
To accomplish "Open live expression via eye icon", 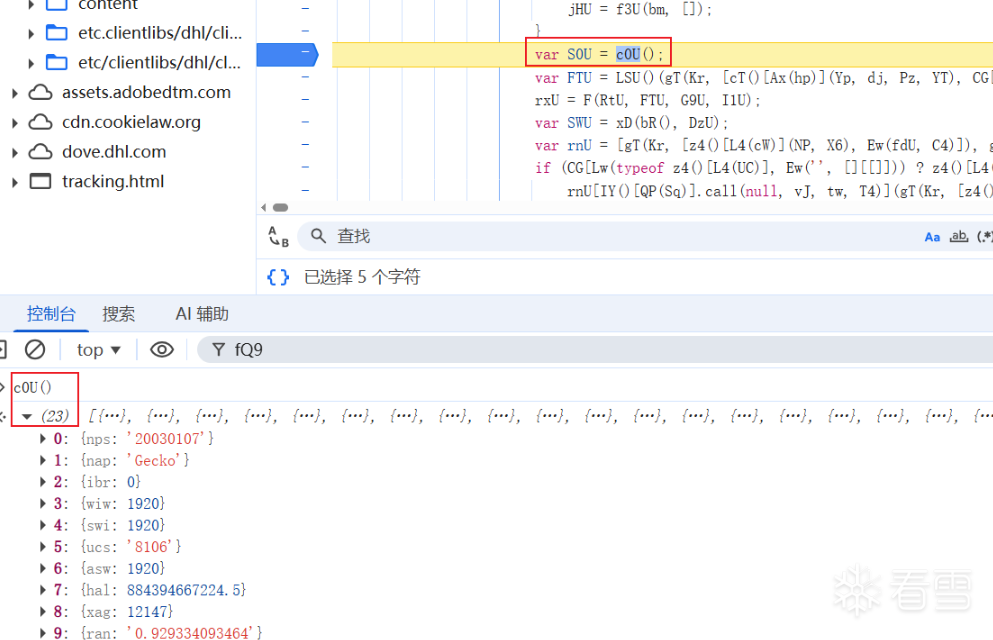I will tap(162, 349).
